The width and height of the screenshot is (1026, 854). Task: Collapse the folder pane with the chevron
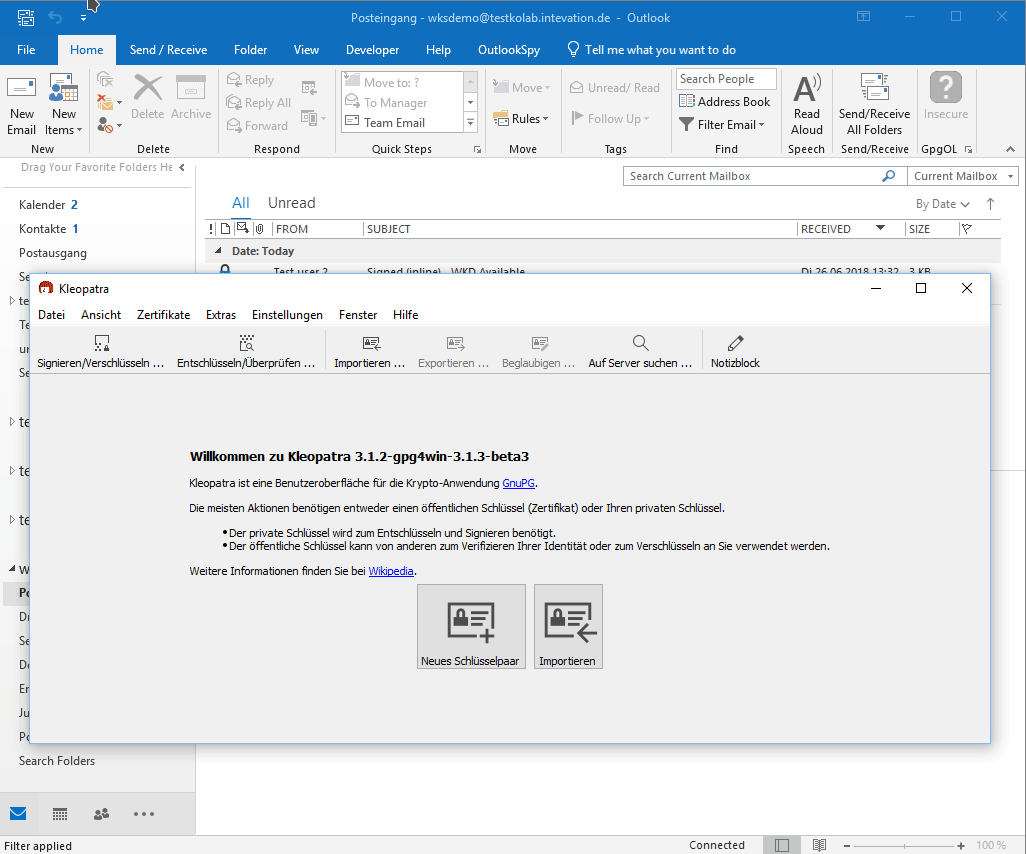pos(182,168)
